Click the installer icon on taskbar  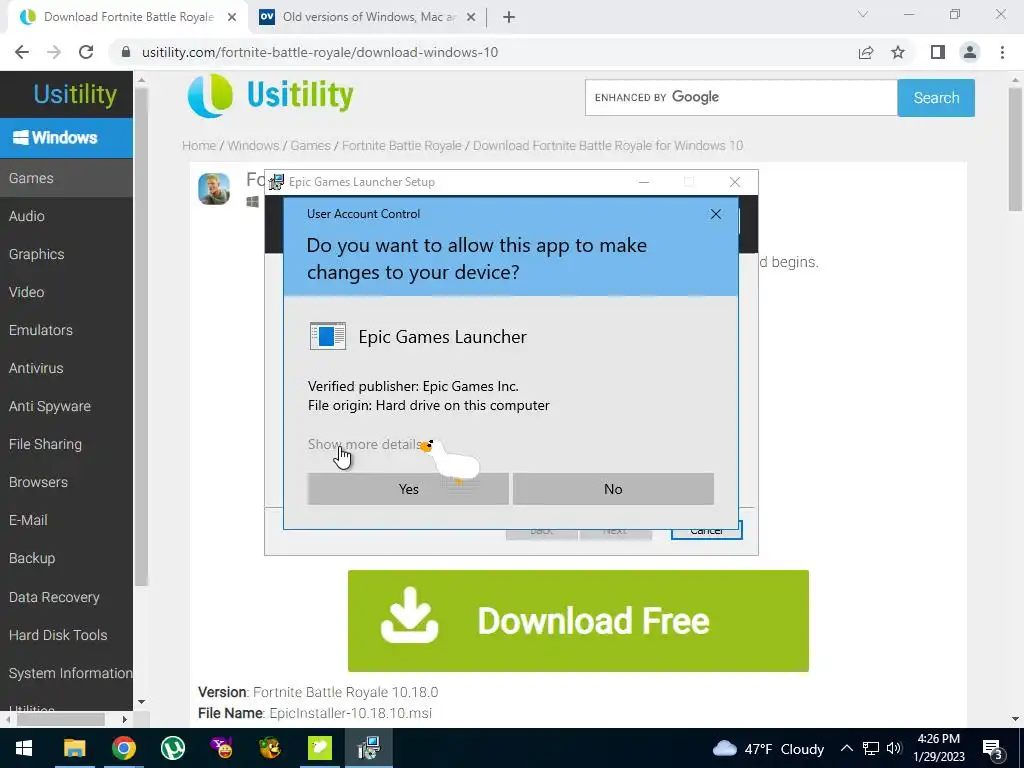point(369,748)
